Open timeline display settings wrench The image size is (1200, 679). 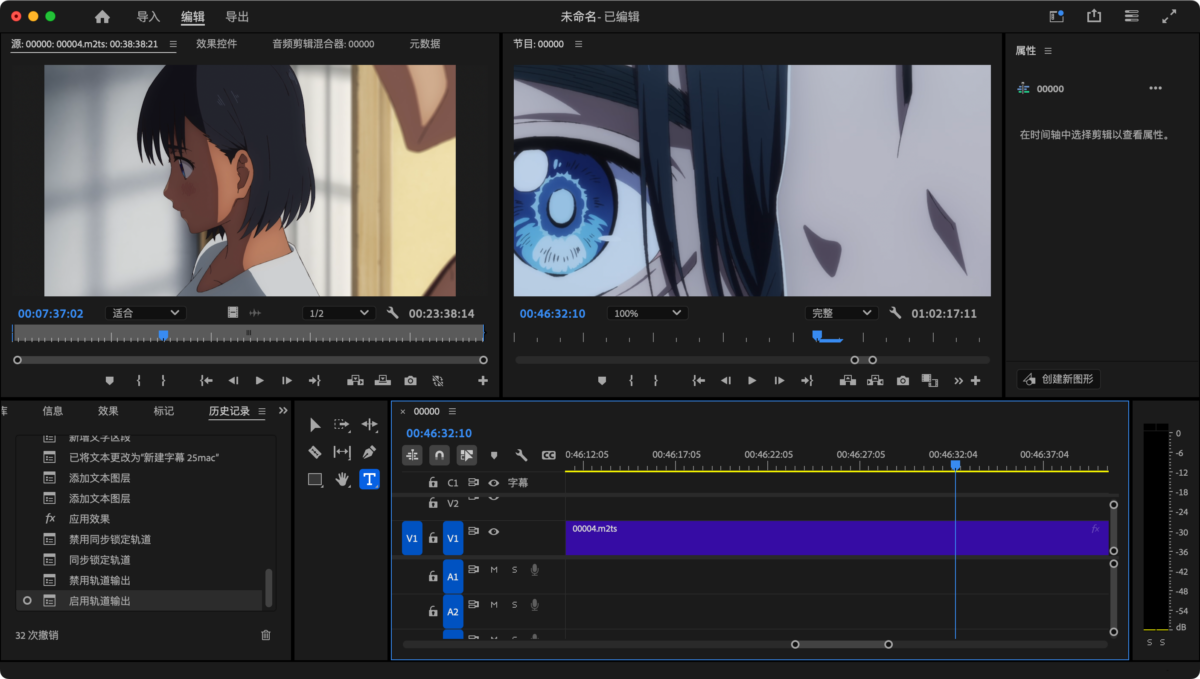tap(521, 455)
